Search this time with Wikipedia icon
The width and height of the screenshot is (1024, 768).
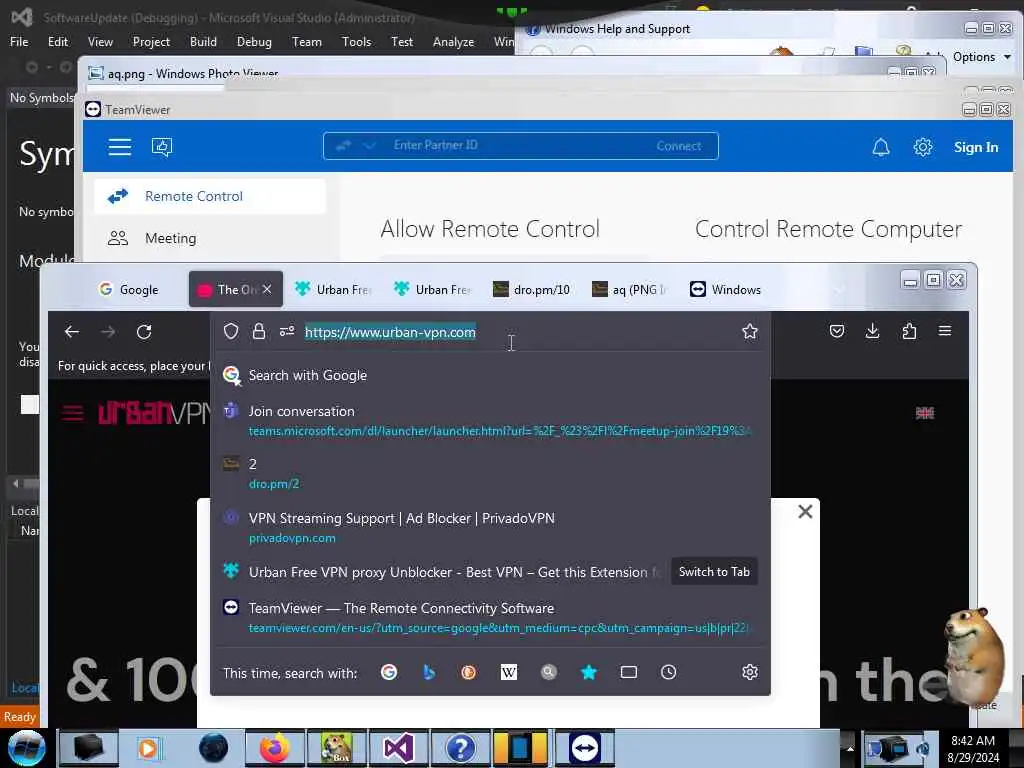coord(509,672)
